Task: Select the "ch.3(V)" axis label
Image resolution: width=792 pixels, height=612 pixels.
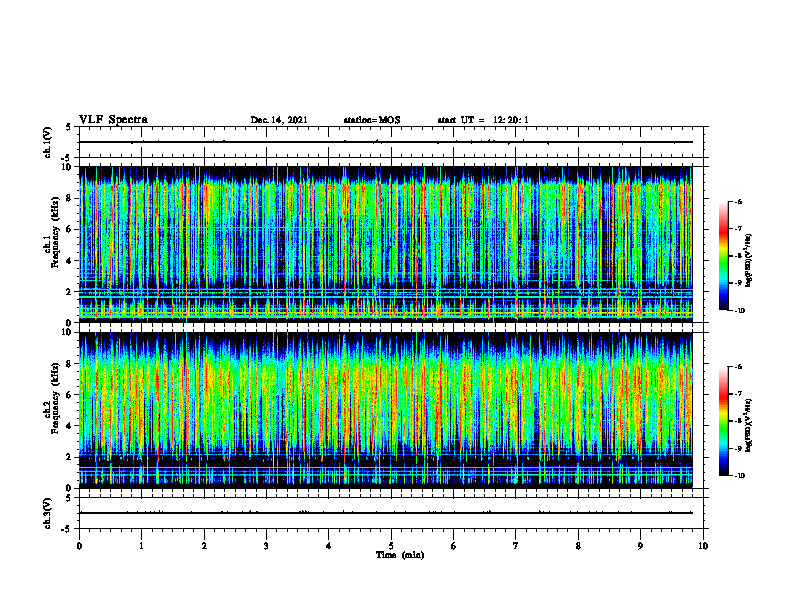Action: coord(48,513)
